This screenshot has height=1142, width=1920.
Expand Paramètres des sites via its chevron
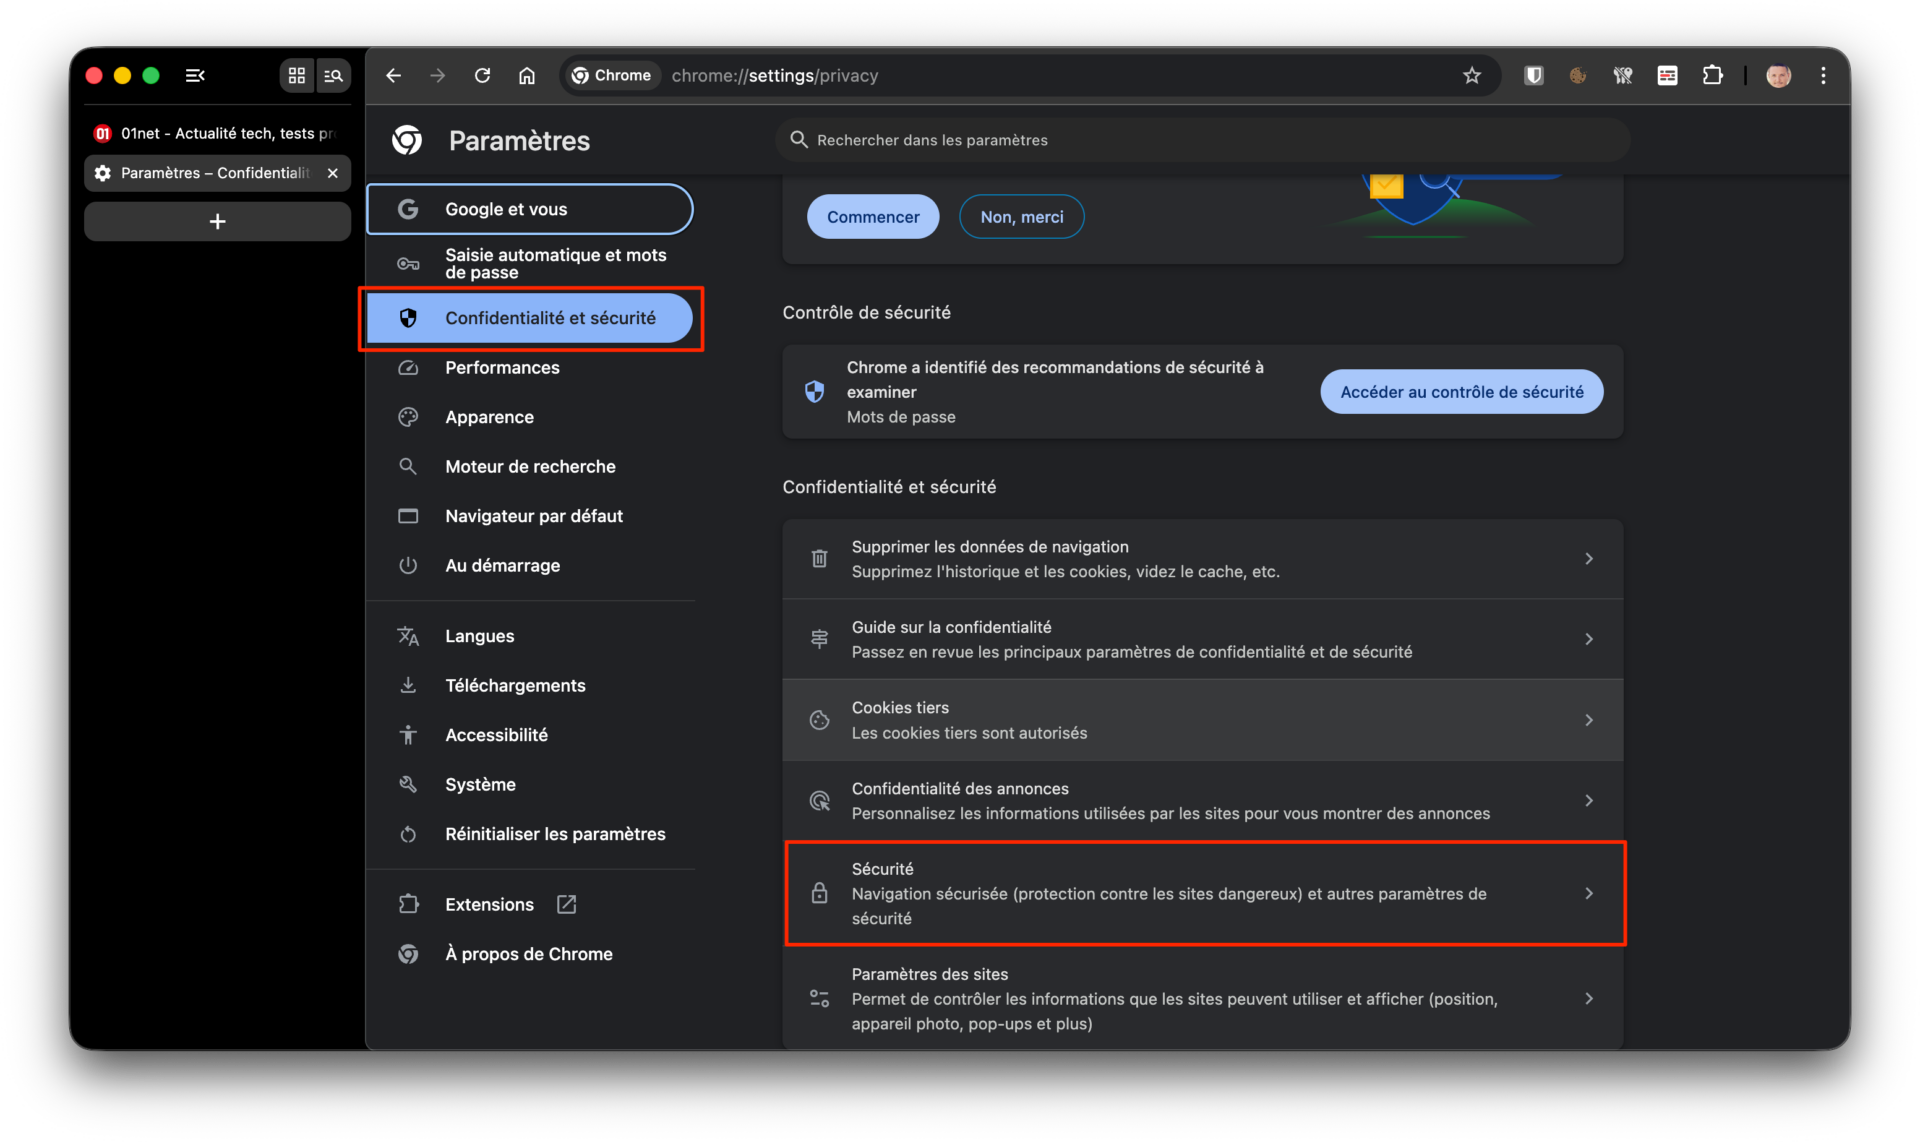click(x=1588, y=998)
